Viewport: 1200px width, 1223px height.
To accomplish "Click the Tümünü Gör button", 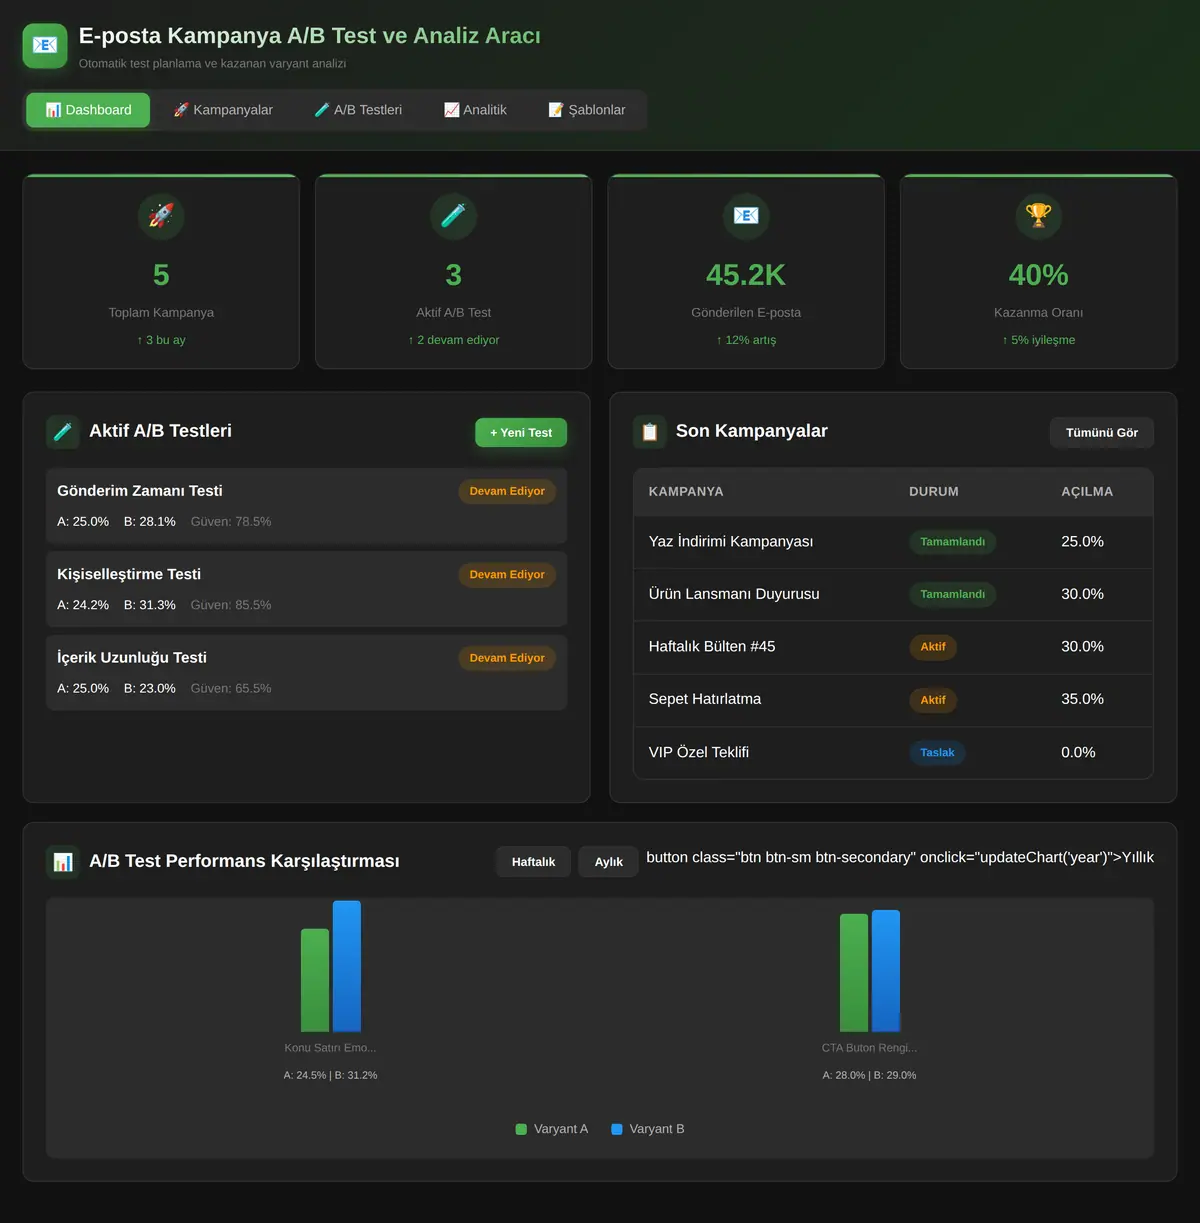I will [x=1102, y=433].
